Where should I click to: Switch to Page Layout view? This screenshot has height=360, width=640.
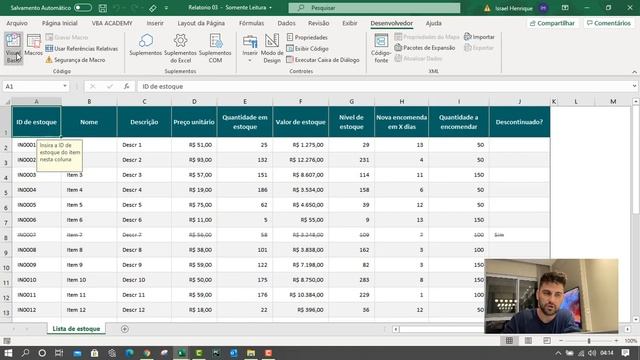(x=528, y=340)
